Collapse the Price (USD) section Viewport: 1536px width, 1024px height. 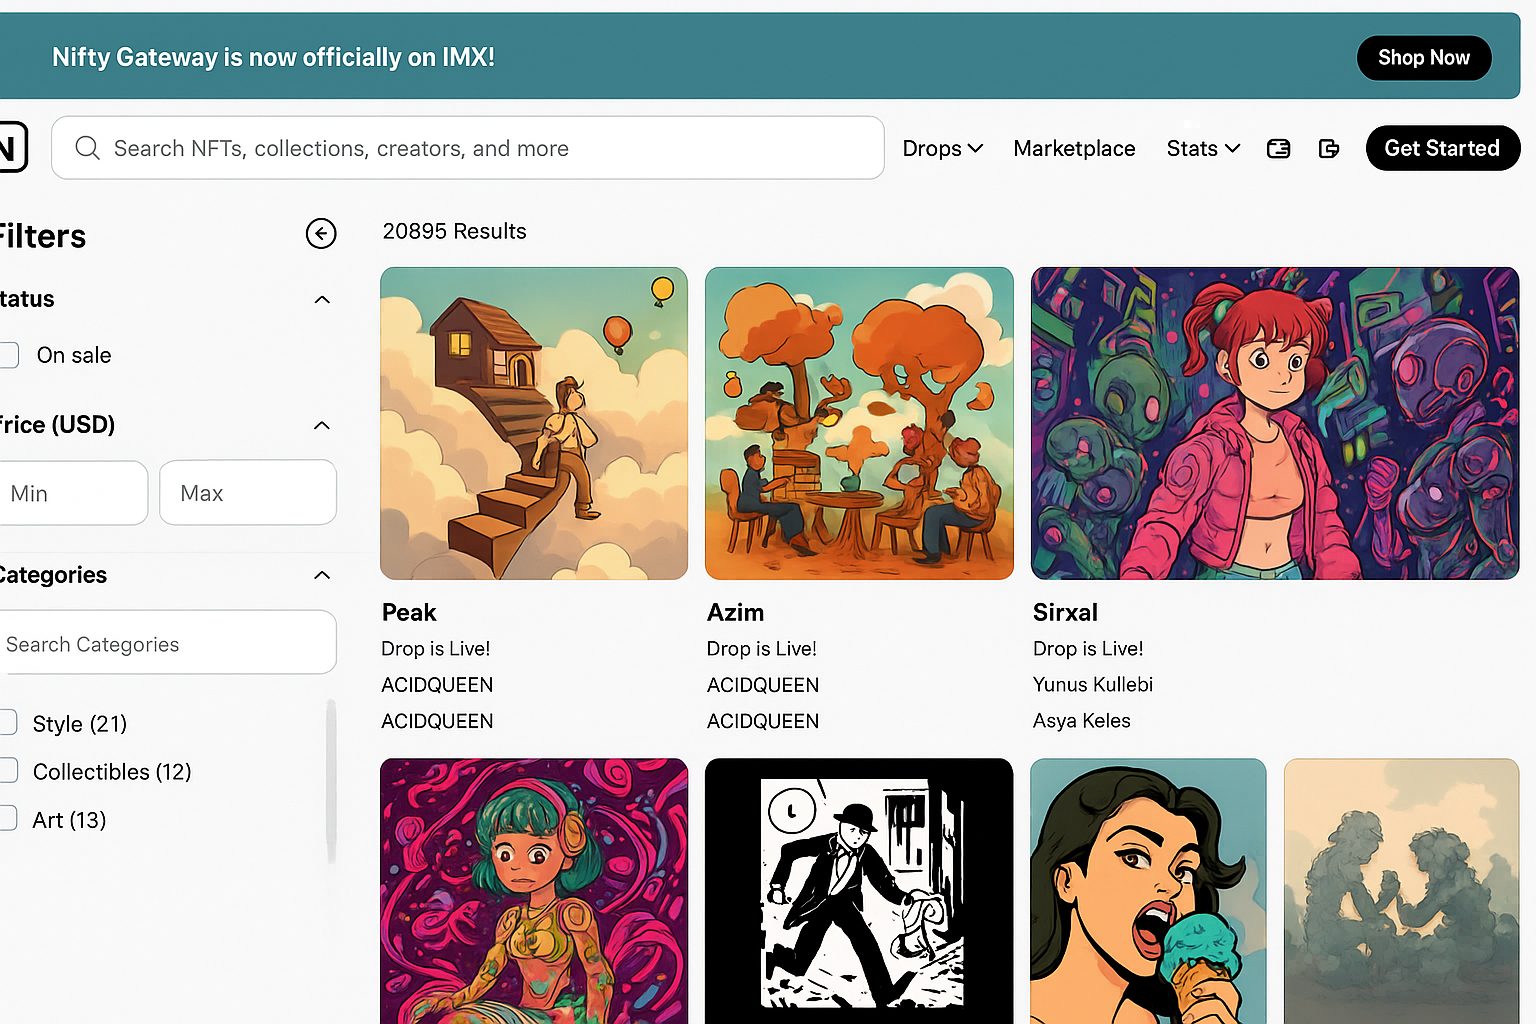click(x=322, y=426)
